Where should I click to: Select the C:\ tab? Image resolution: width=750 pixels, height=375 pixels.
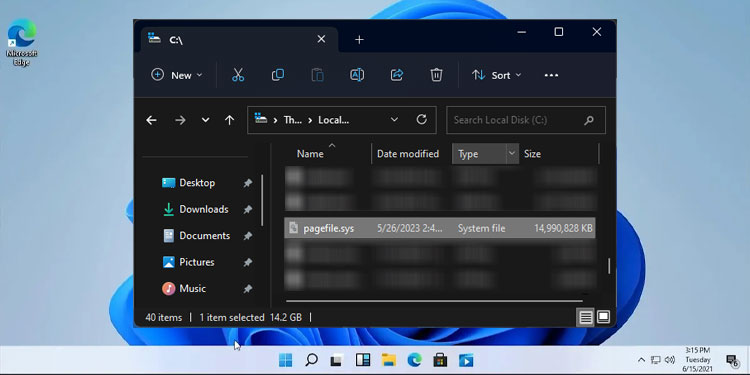(x=239, y=40)
